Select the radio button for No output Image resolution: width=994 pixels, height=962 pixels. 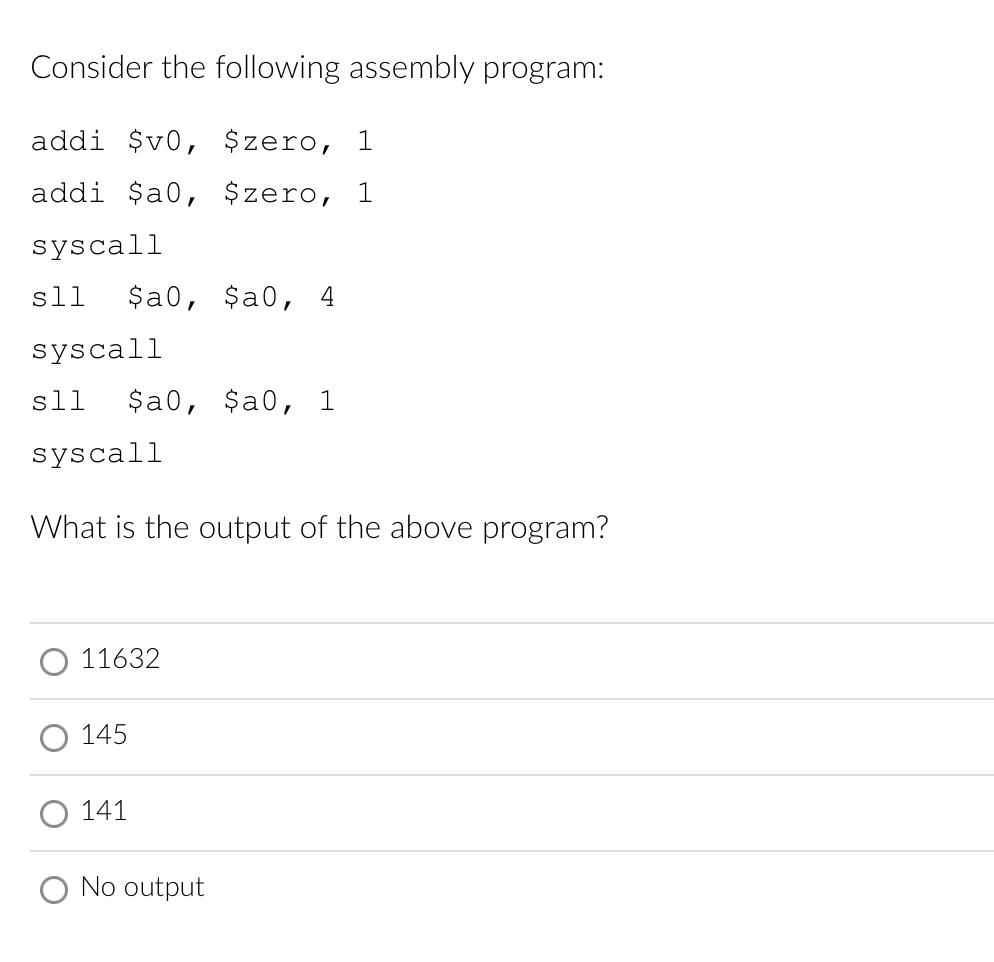(53, 889)
